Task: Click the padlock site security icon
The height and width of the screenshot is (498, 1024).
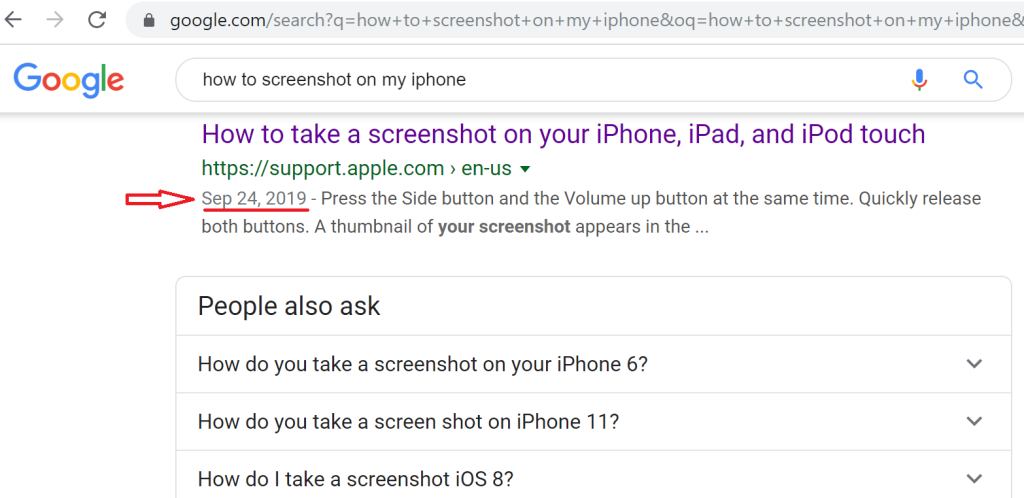Action: (x=150, y=21)
